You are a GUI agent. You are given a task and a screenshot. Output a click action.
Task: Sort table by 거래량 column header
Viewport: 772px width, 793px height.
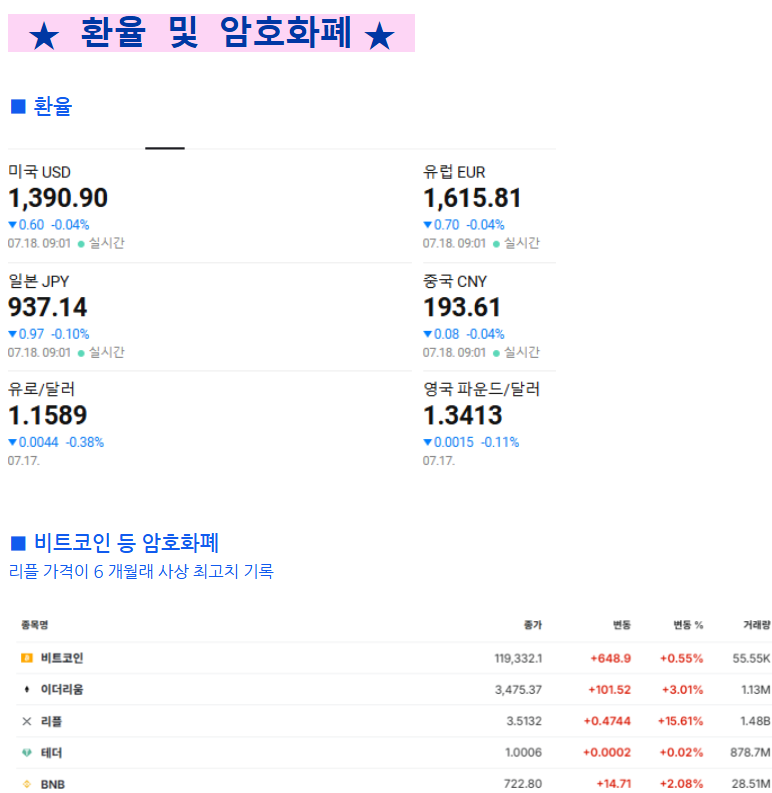(756, 625)
